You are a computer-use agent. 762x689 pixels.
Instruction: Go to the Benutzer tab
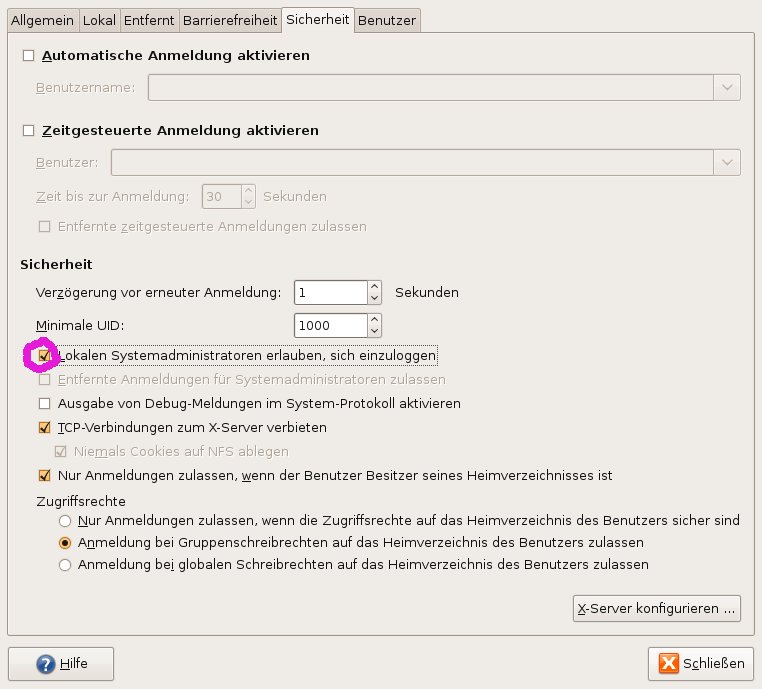(387, 19)
